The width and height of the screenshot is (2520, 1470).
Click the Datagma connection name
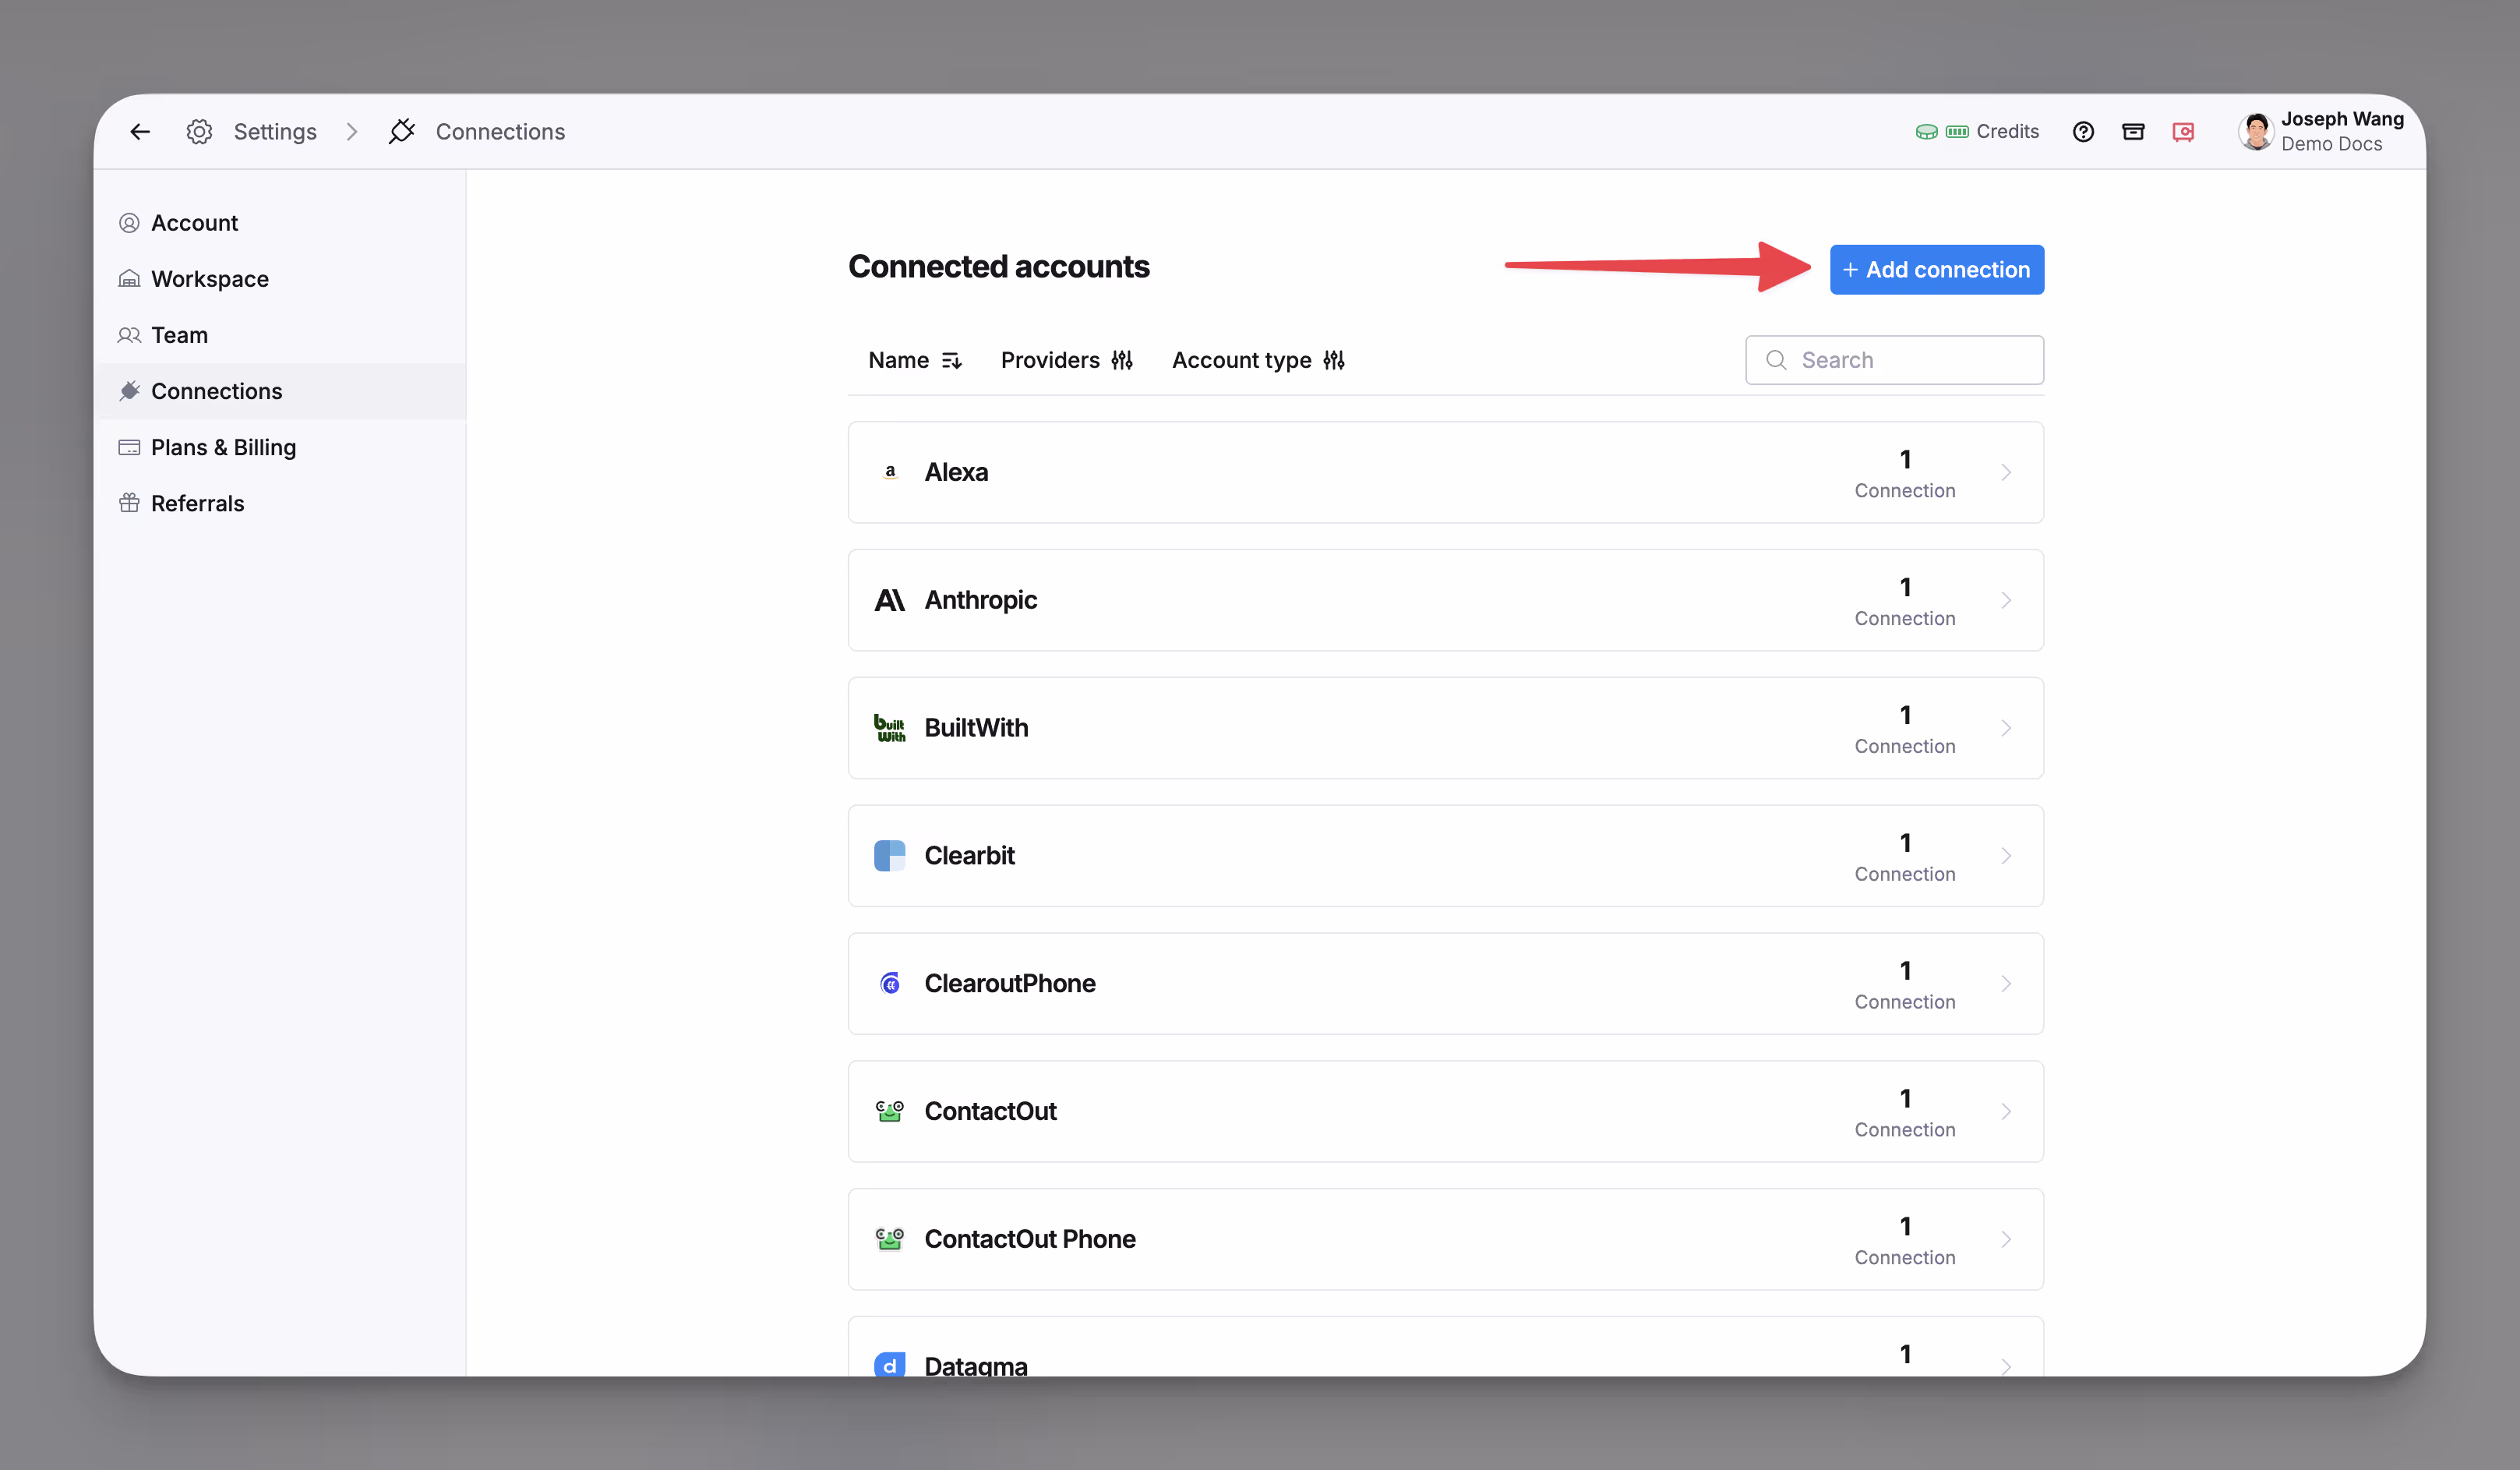tap(976, 1365)
